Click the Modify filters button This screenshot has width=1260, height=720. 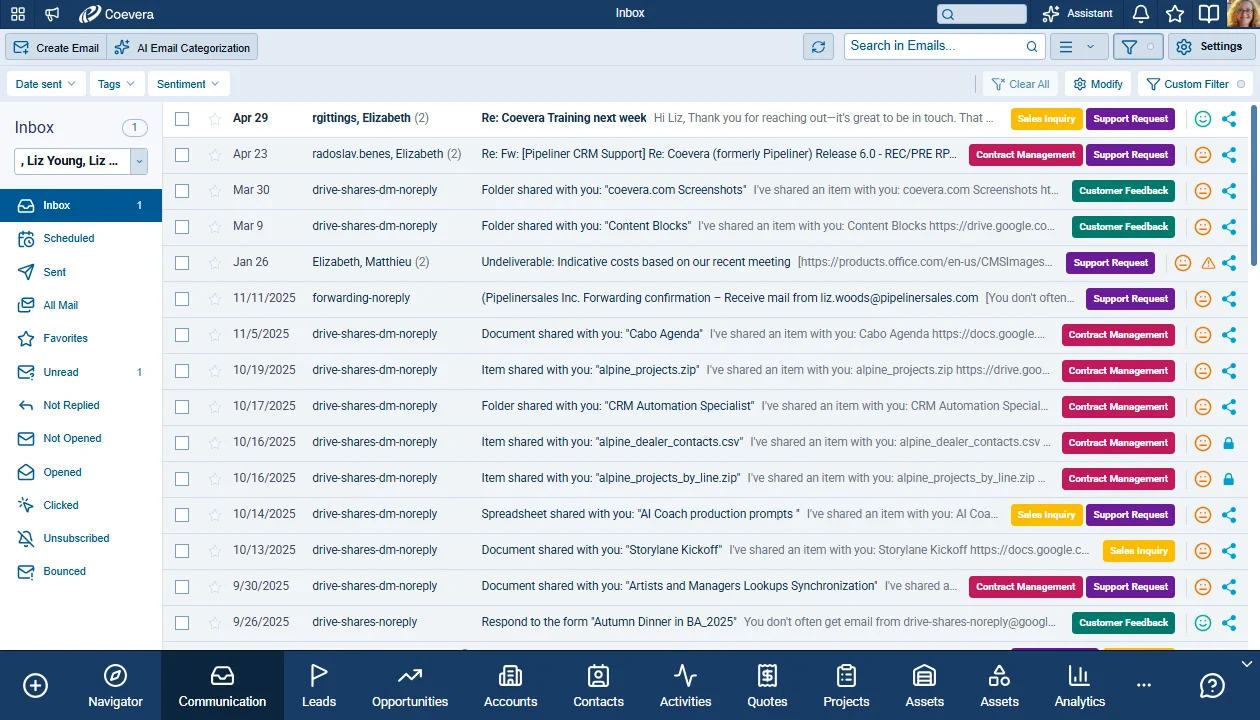(x=1097, y=84)
